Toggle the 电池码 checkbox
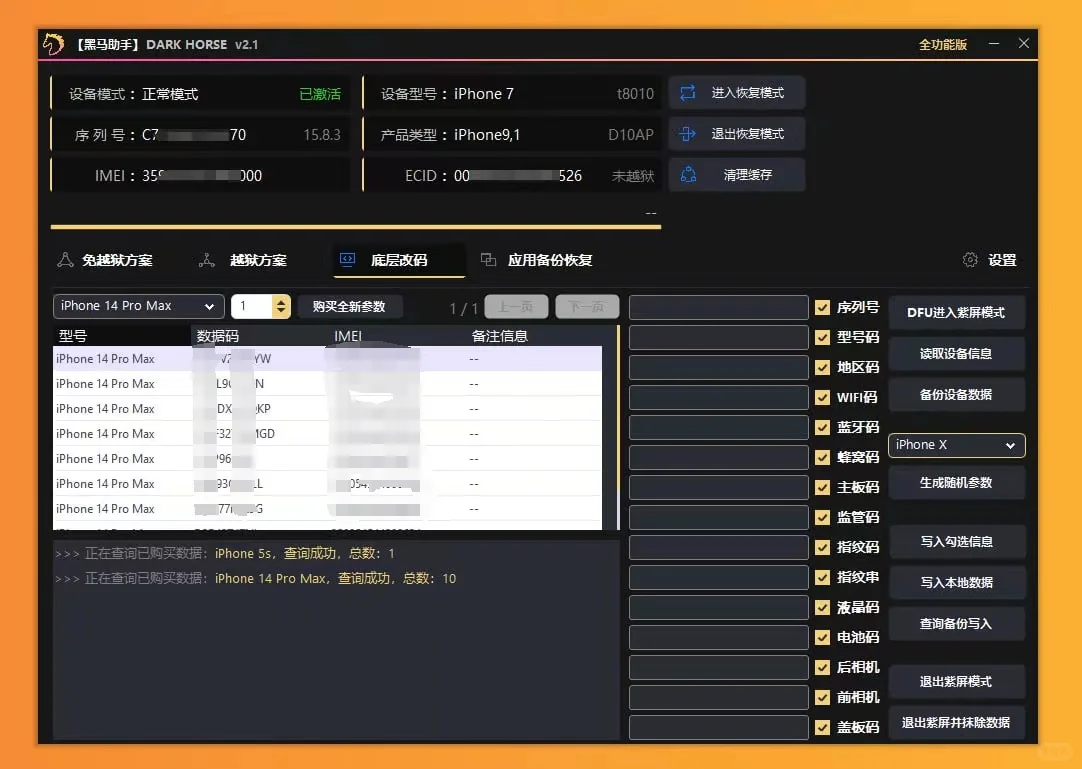1082x769 pixels. [x=823, y=637]
